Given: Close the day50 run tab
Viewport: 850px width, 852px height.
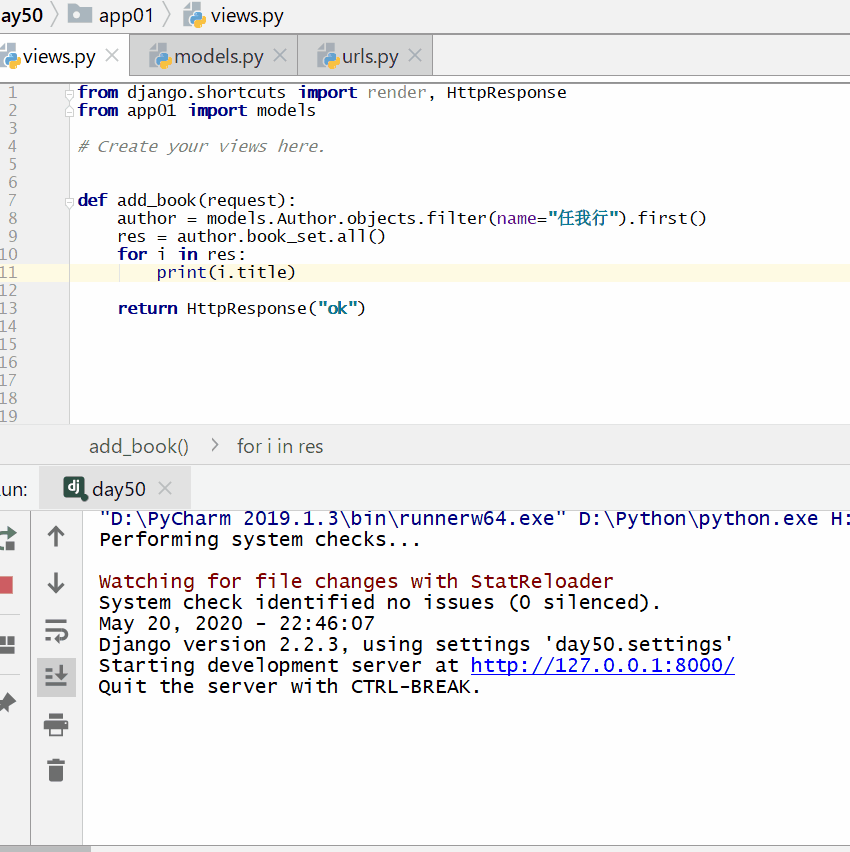Looking at the screenshot, I should coord(165,488).
